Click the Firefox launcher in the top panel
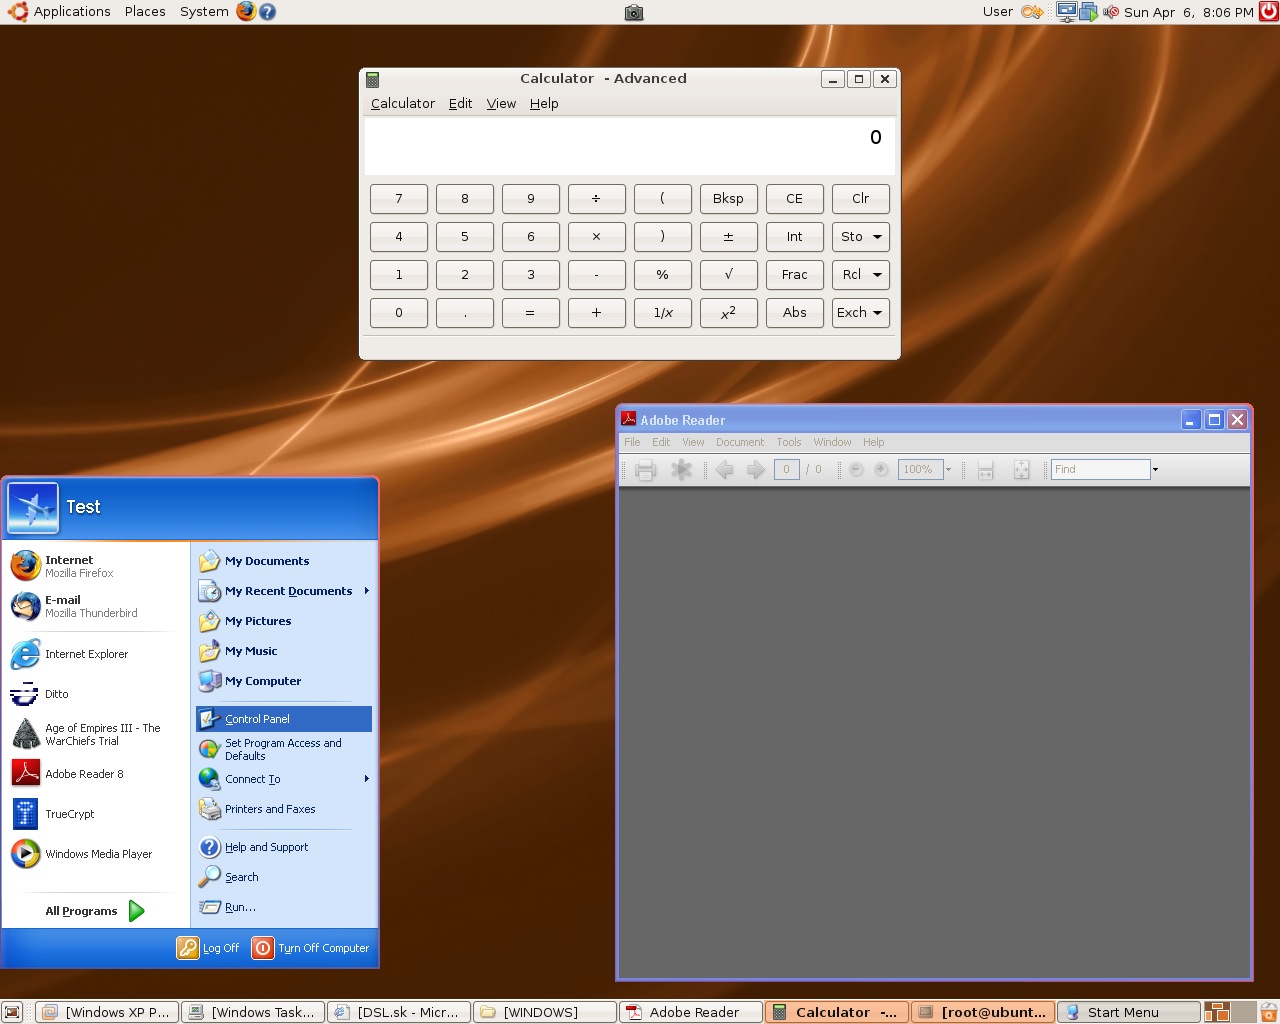 pos(246,12)
